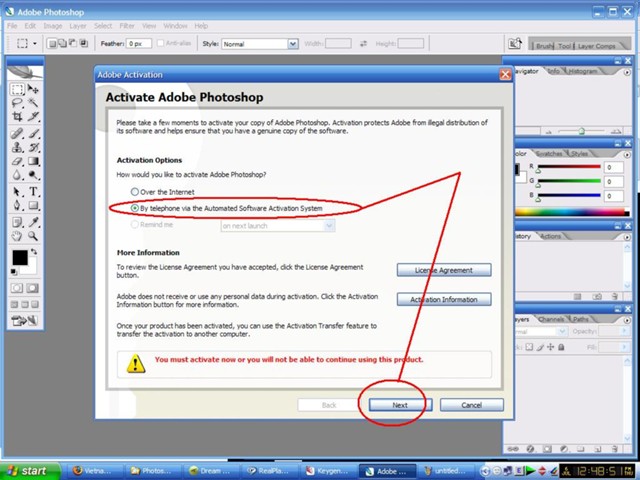Image resolution: width=640 pixels, height=480 pixels.
Task: Open the Image menu
Action: coord(53,26)
